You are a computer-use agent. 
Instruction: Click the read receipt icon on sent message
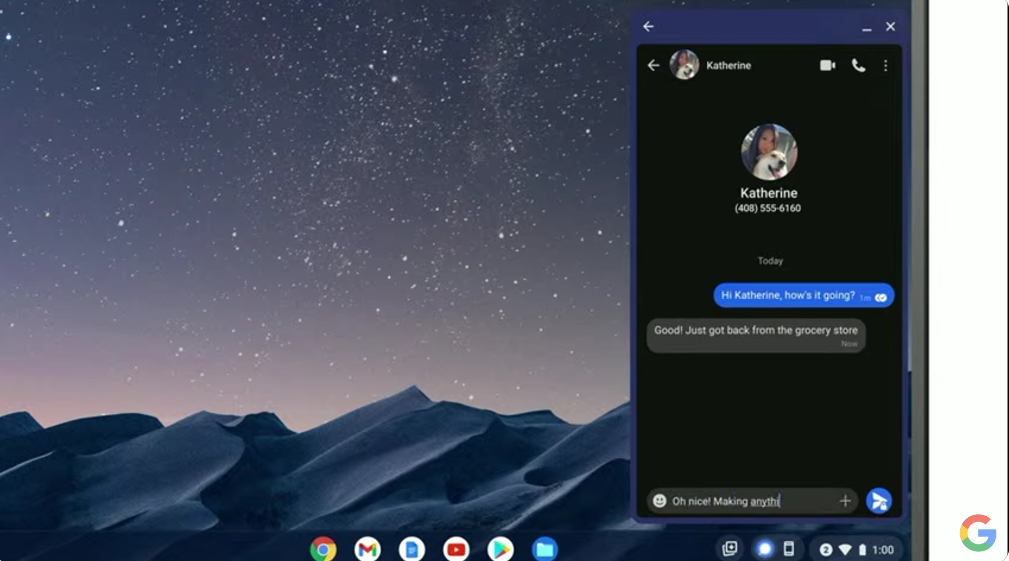[881, 297]
